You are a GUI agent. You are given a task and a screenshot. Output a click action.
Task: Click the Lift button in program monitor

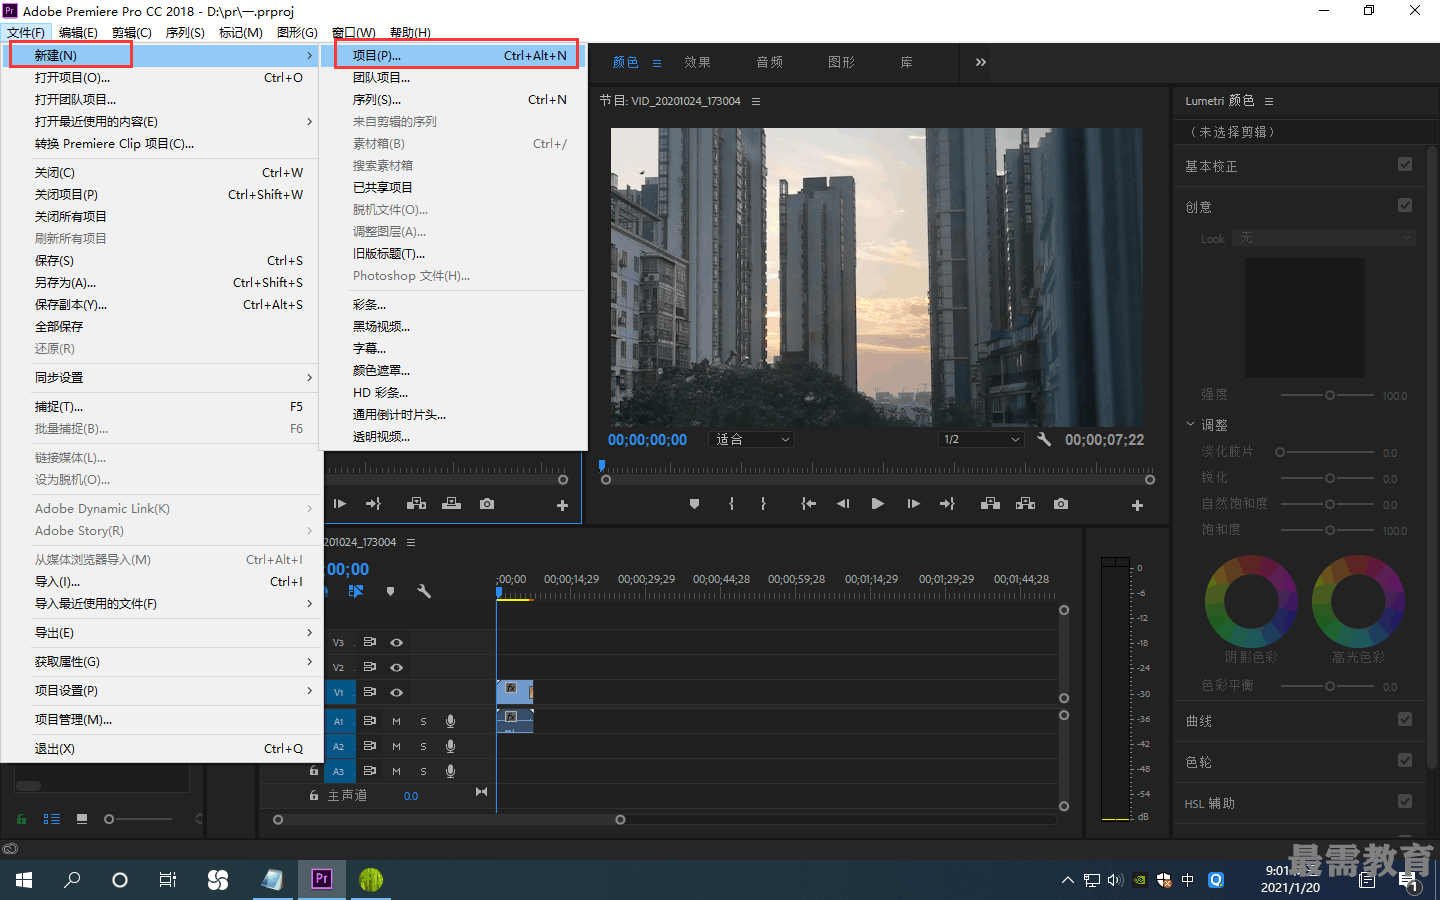[990, 504]
